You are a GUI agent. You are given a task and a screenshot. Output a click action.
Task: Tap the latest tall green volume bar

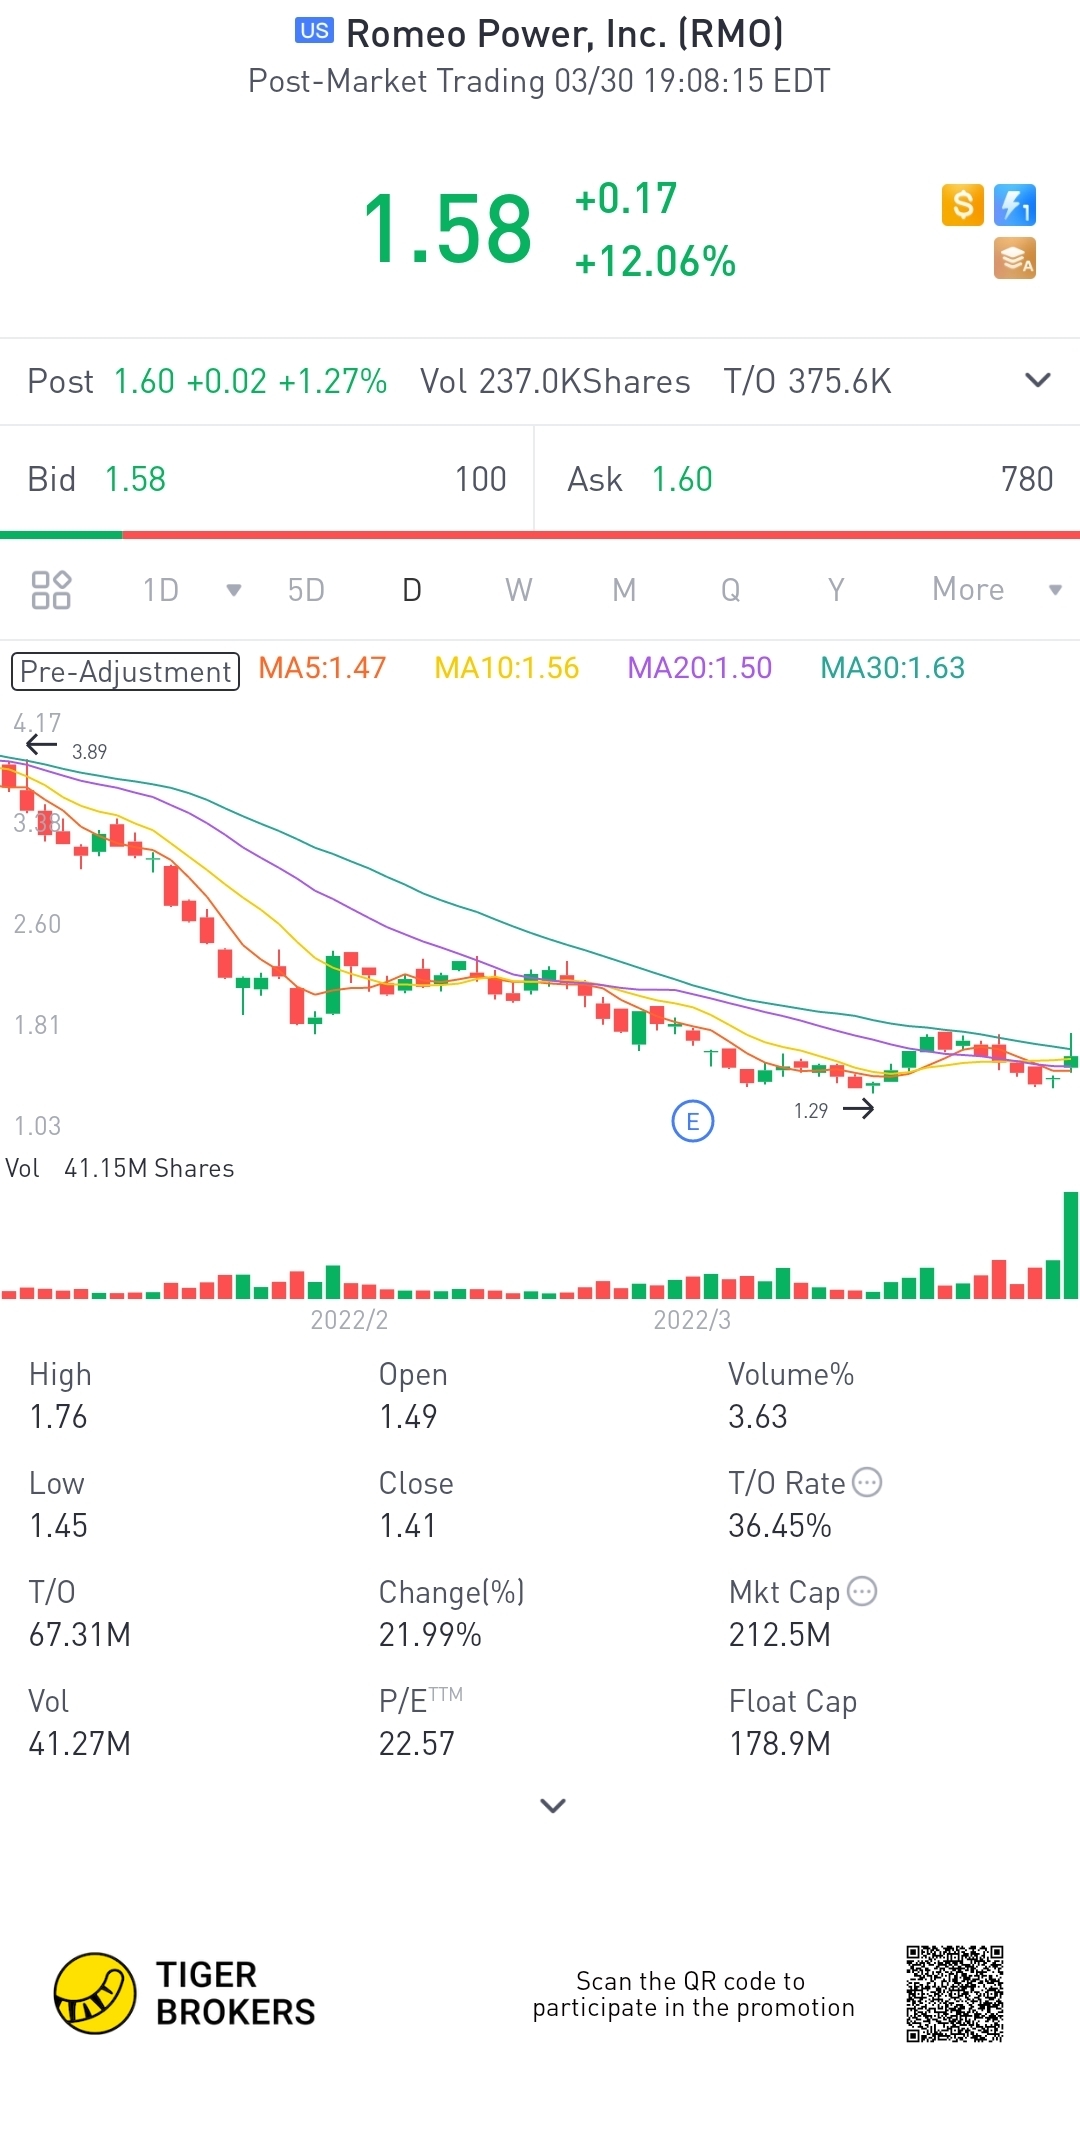(x=1071, y=1245)
